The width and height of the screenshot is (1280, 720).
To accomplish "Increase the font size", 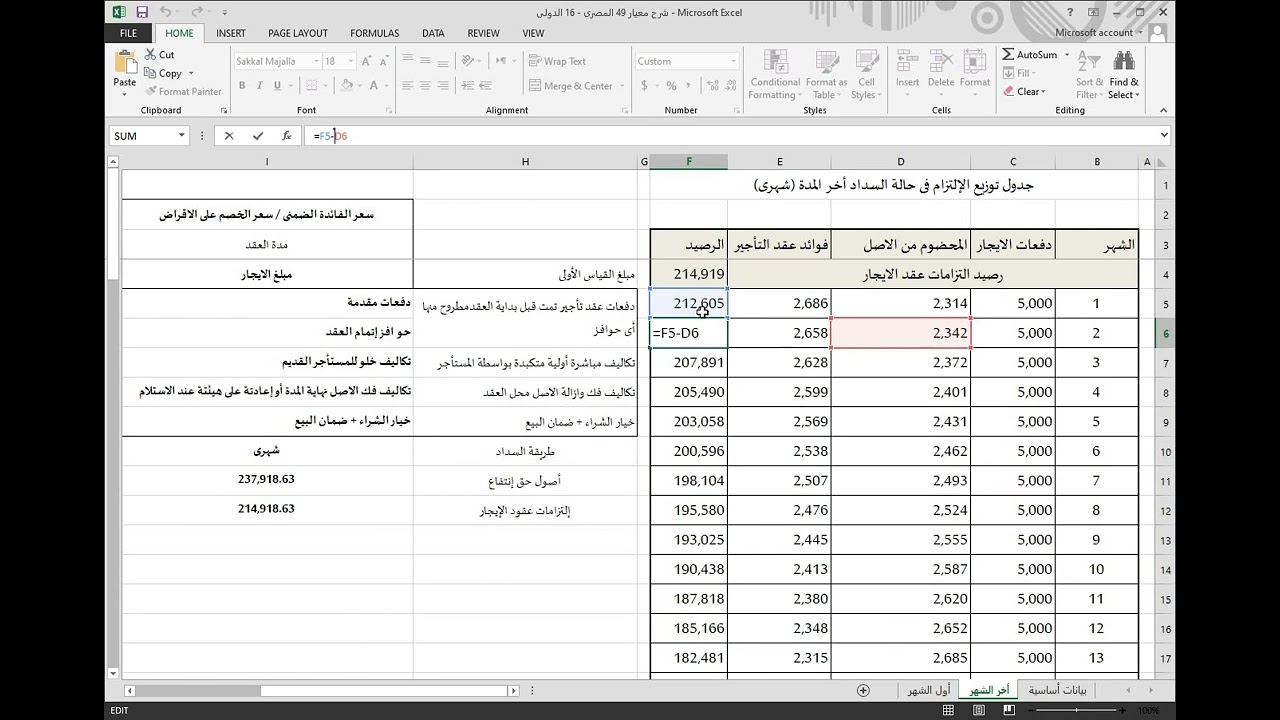I will tap(365, 61).
